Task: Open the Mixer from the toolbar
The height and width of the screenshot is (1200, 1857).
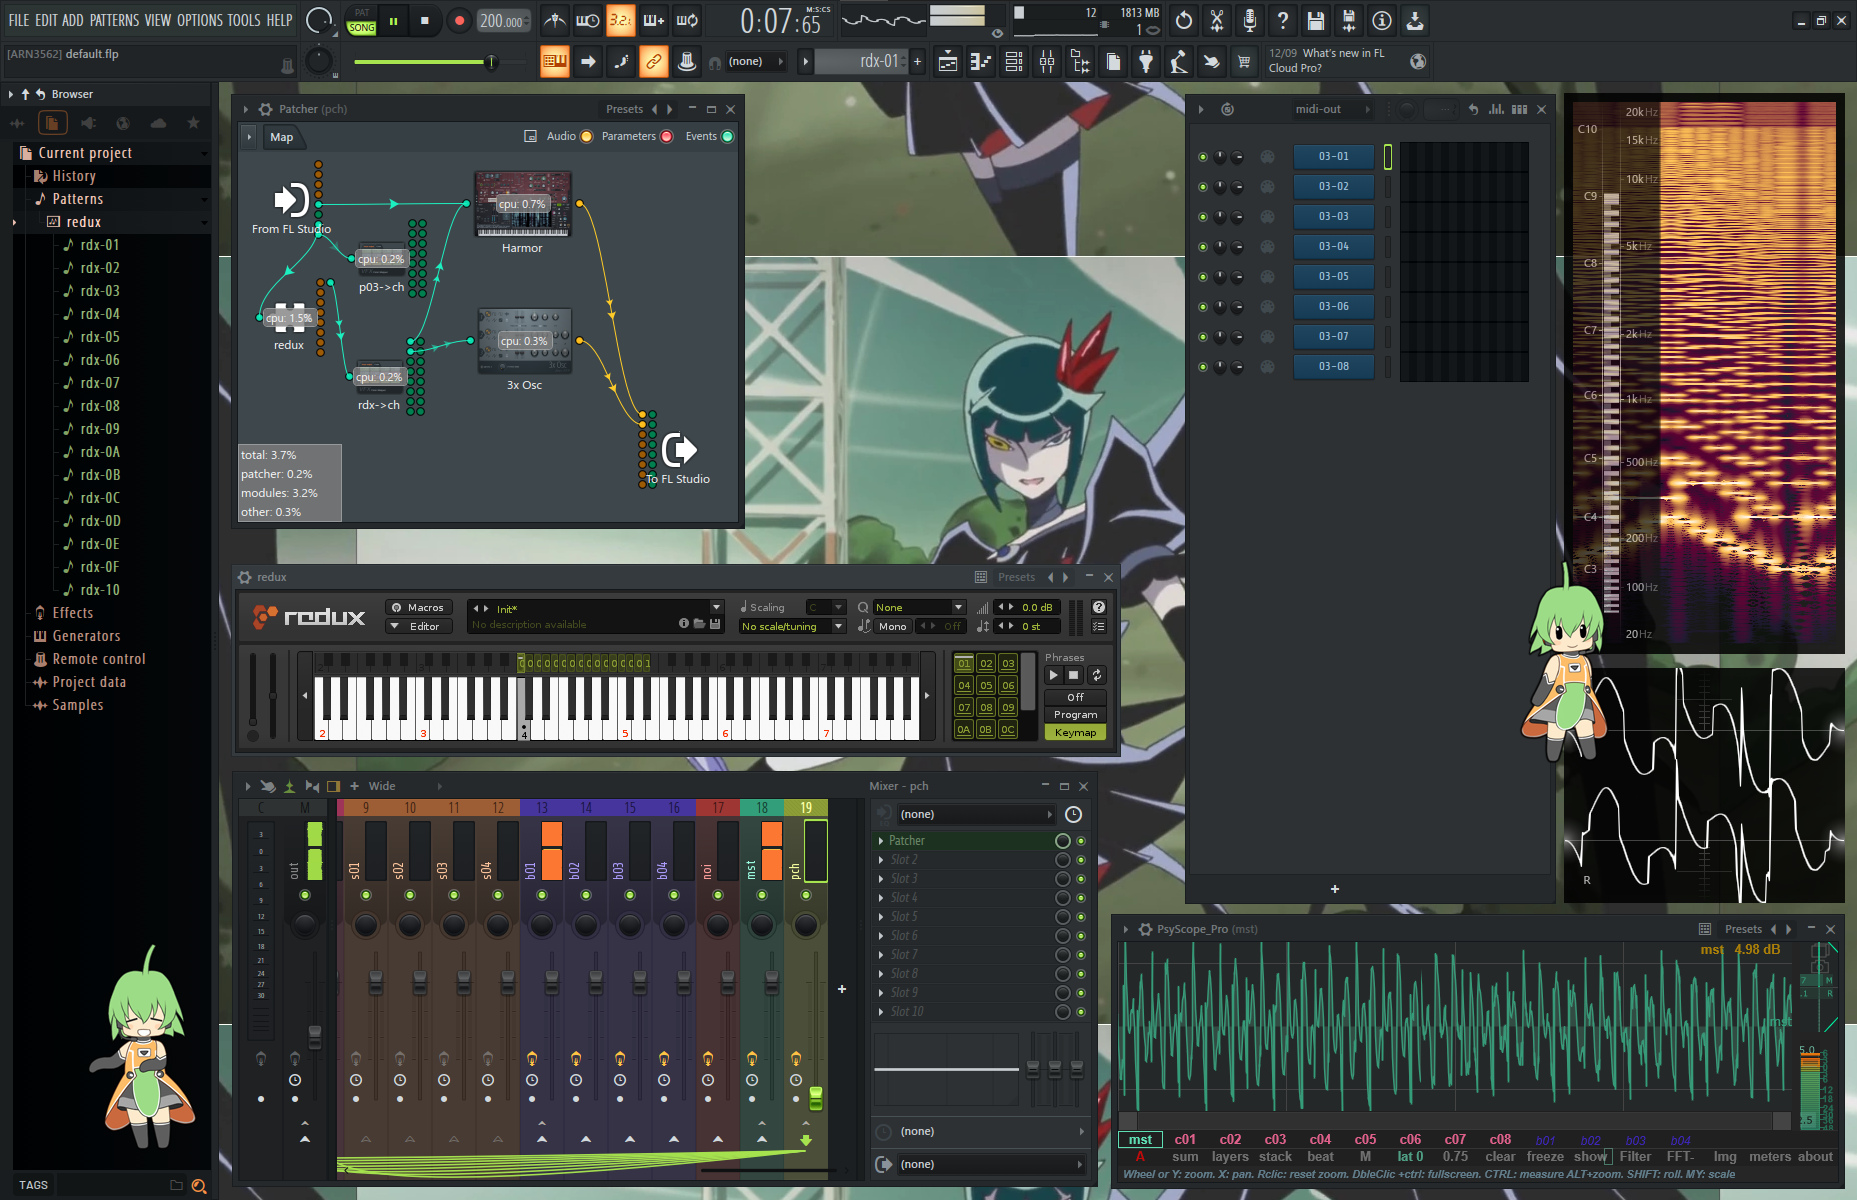Action: click(x=1047, y=62)
